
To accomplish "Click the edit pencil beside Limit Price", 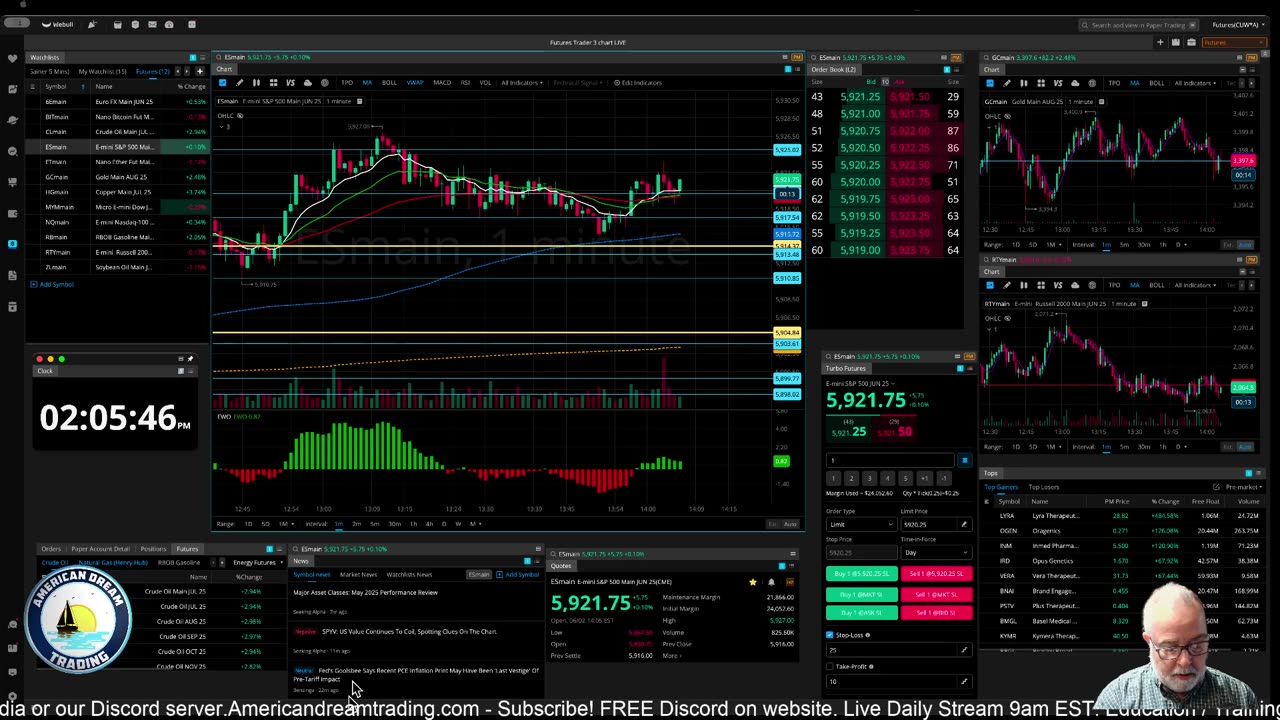I will pos(964,524).
